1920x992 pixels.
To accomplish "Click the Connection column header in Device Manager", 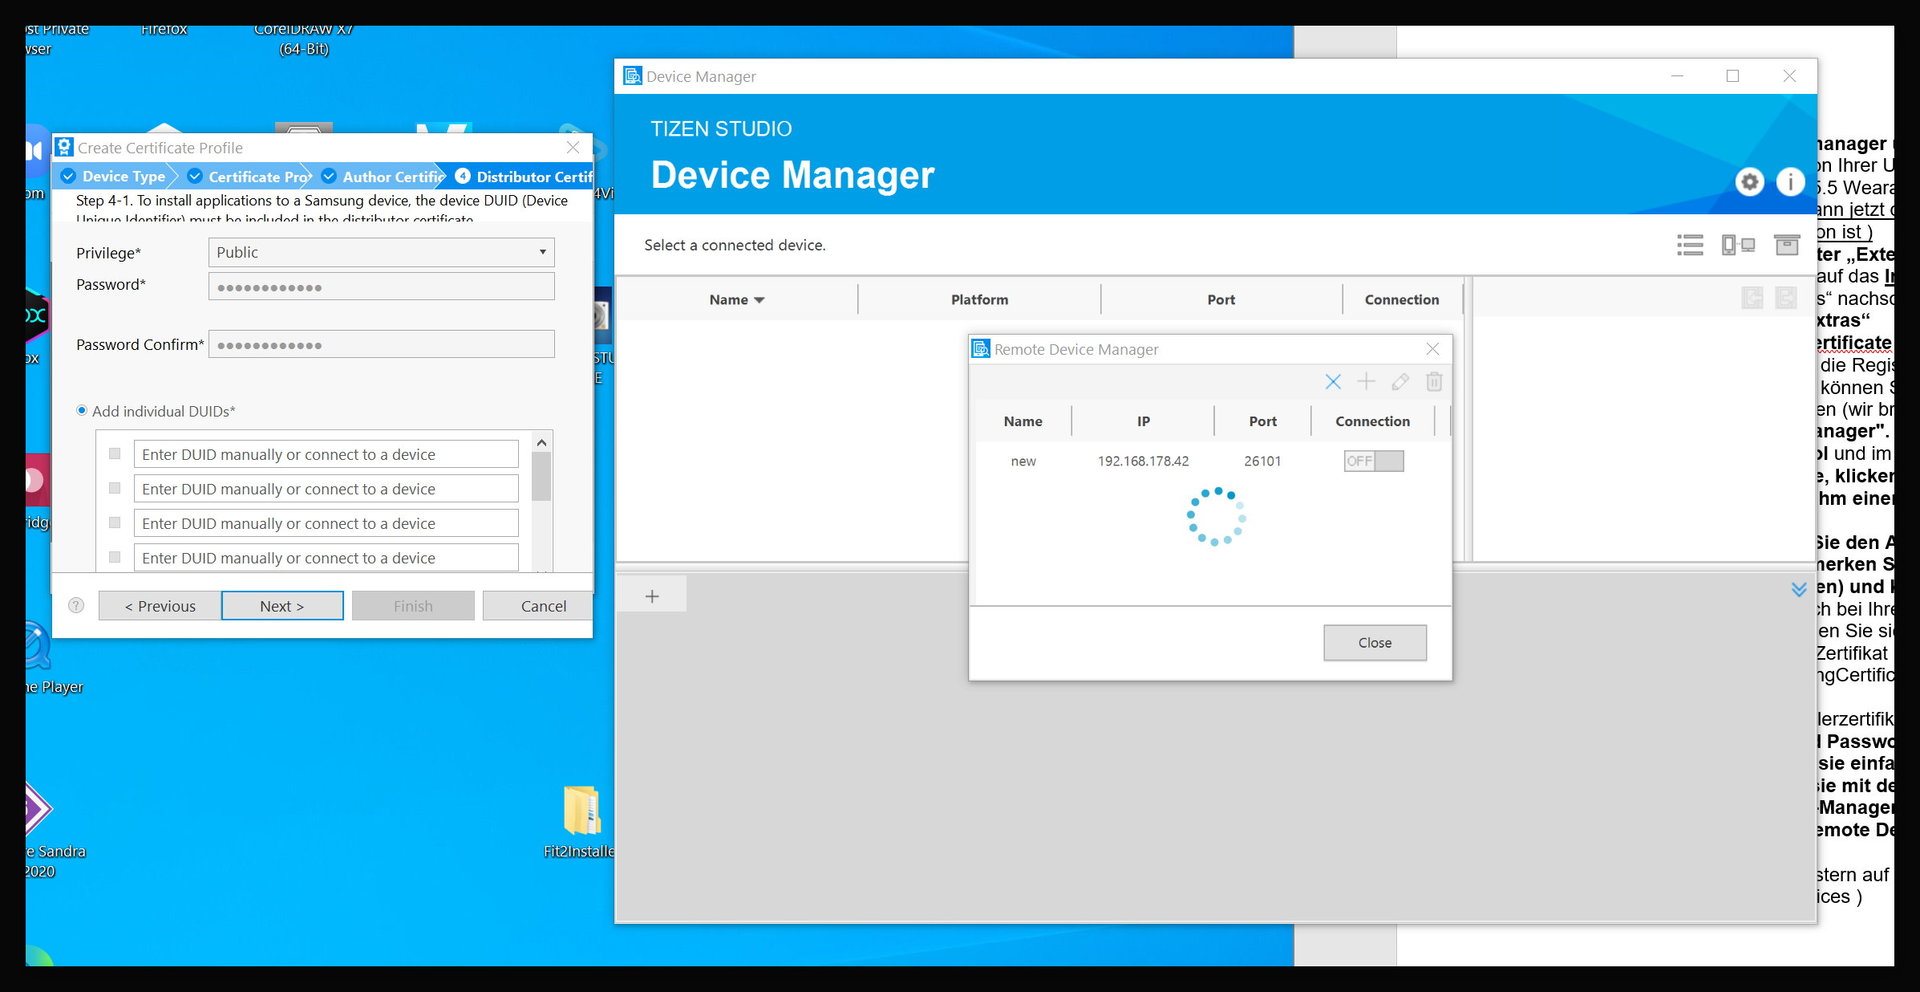I will [x=1402, y=300].
